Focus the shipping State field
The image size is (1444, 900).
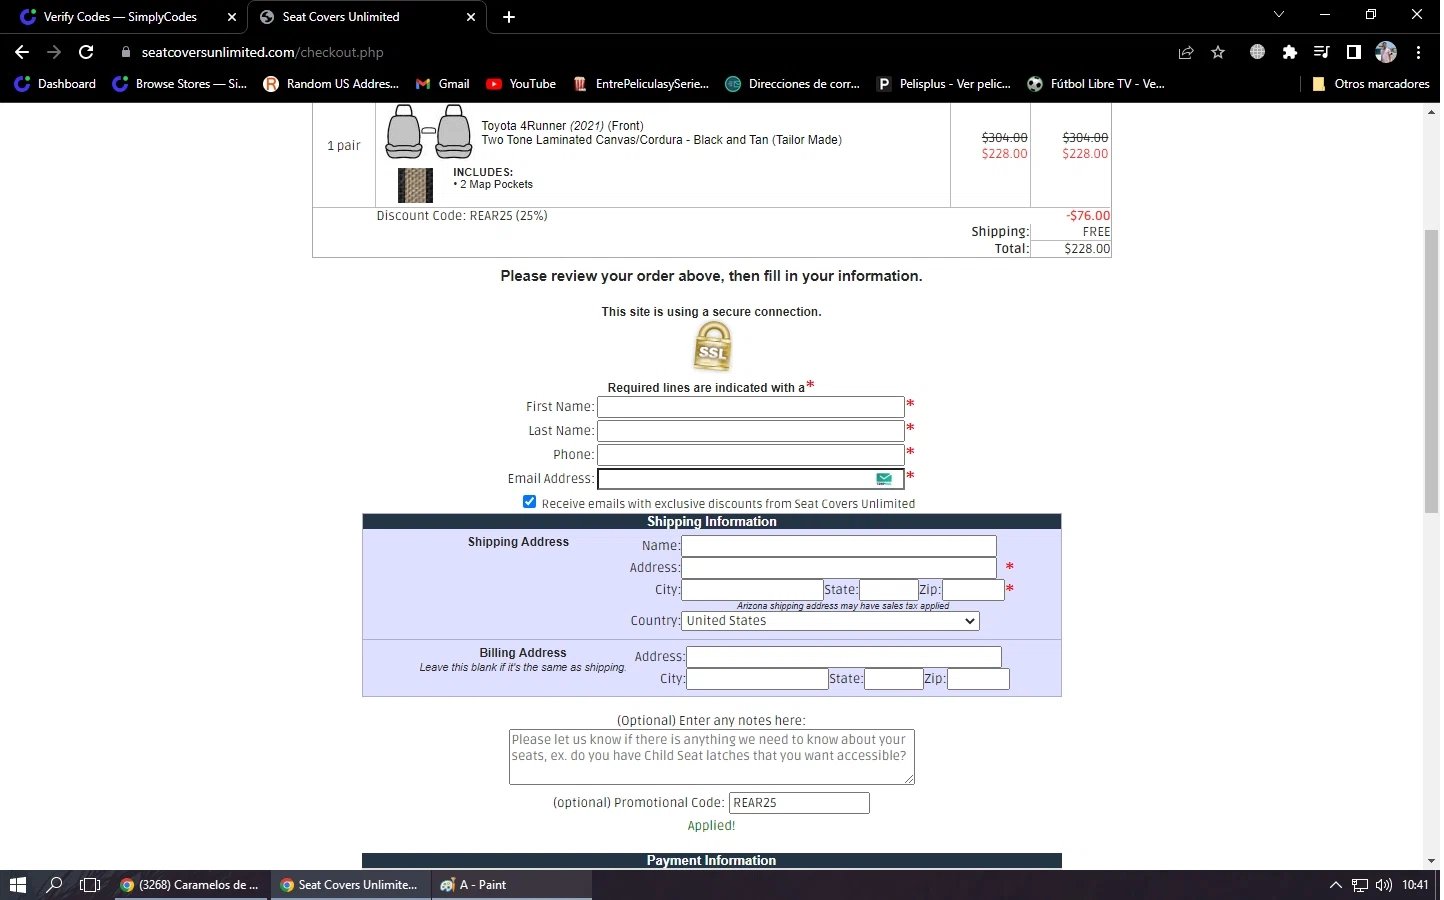(x=889, y=590)
